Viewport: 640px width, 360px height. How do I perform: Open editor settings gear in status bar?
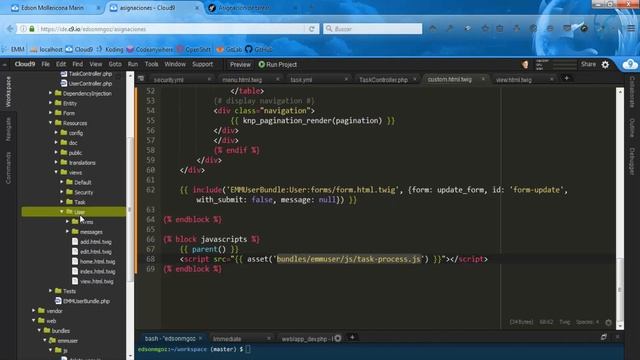pos(609,322)
